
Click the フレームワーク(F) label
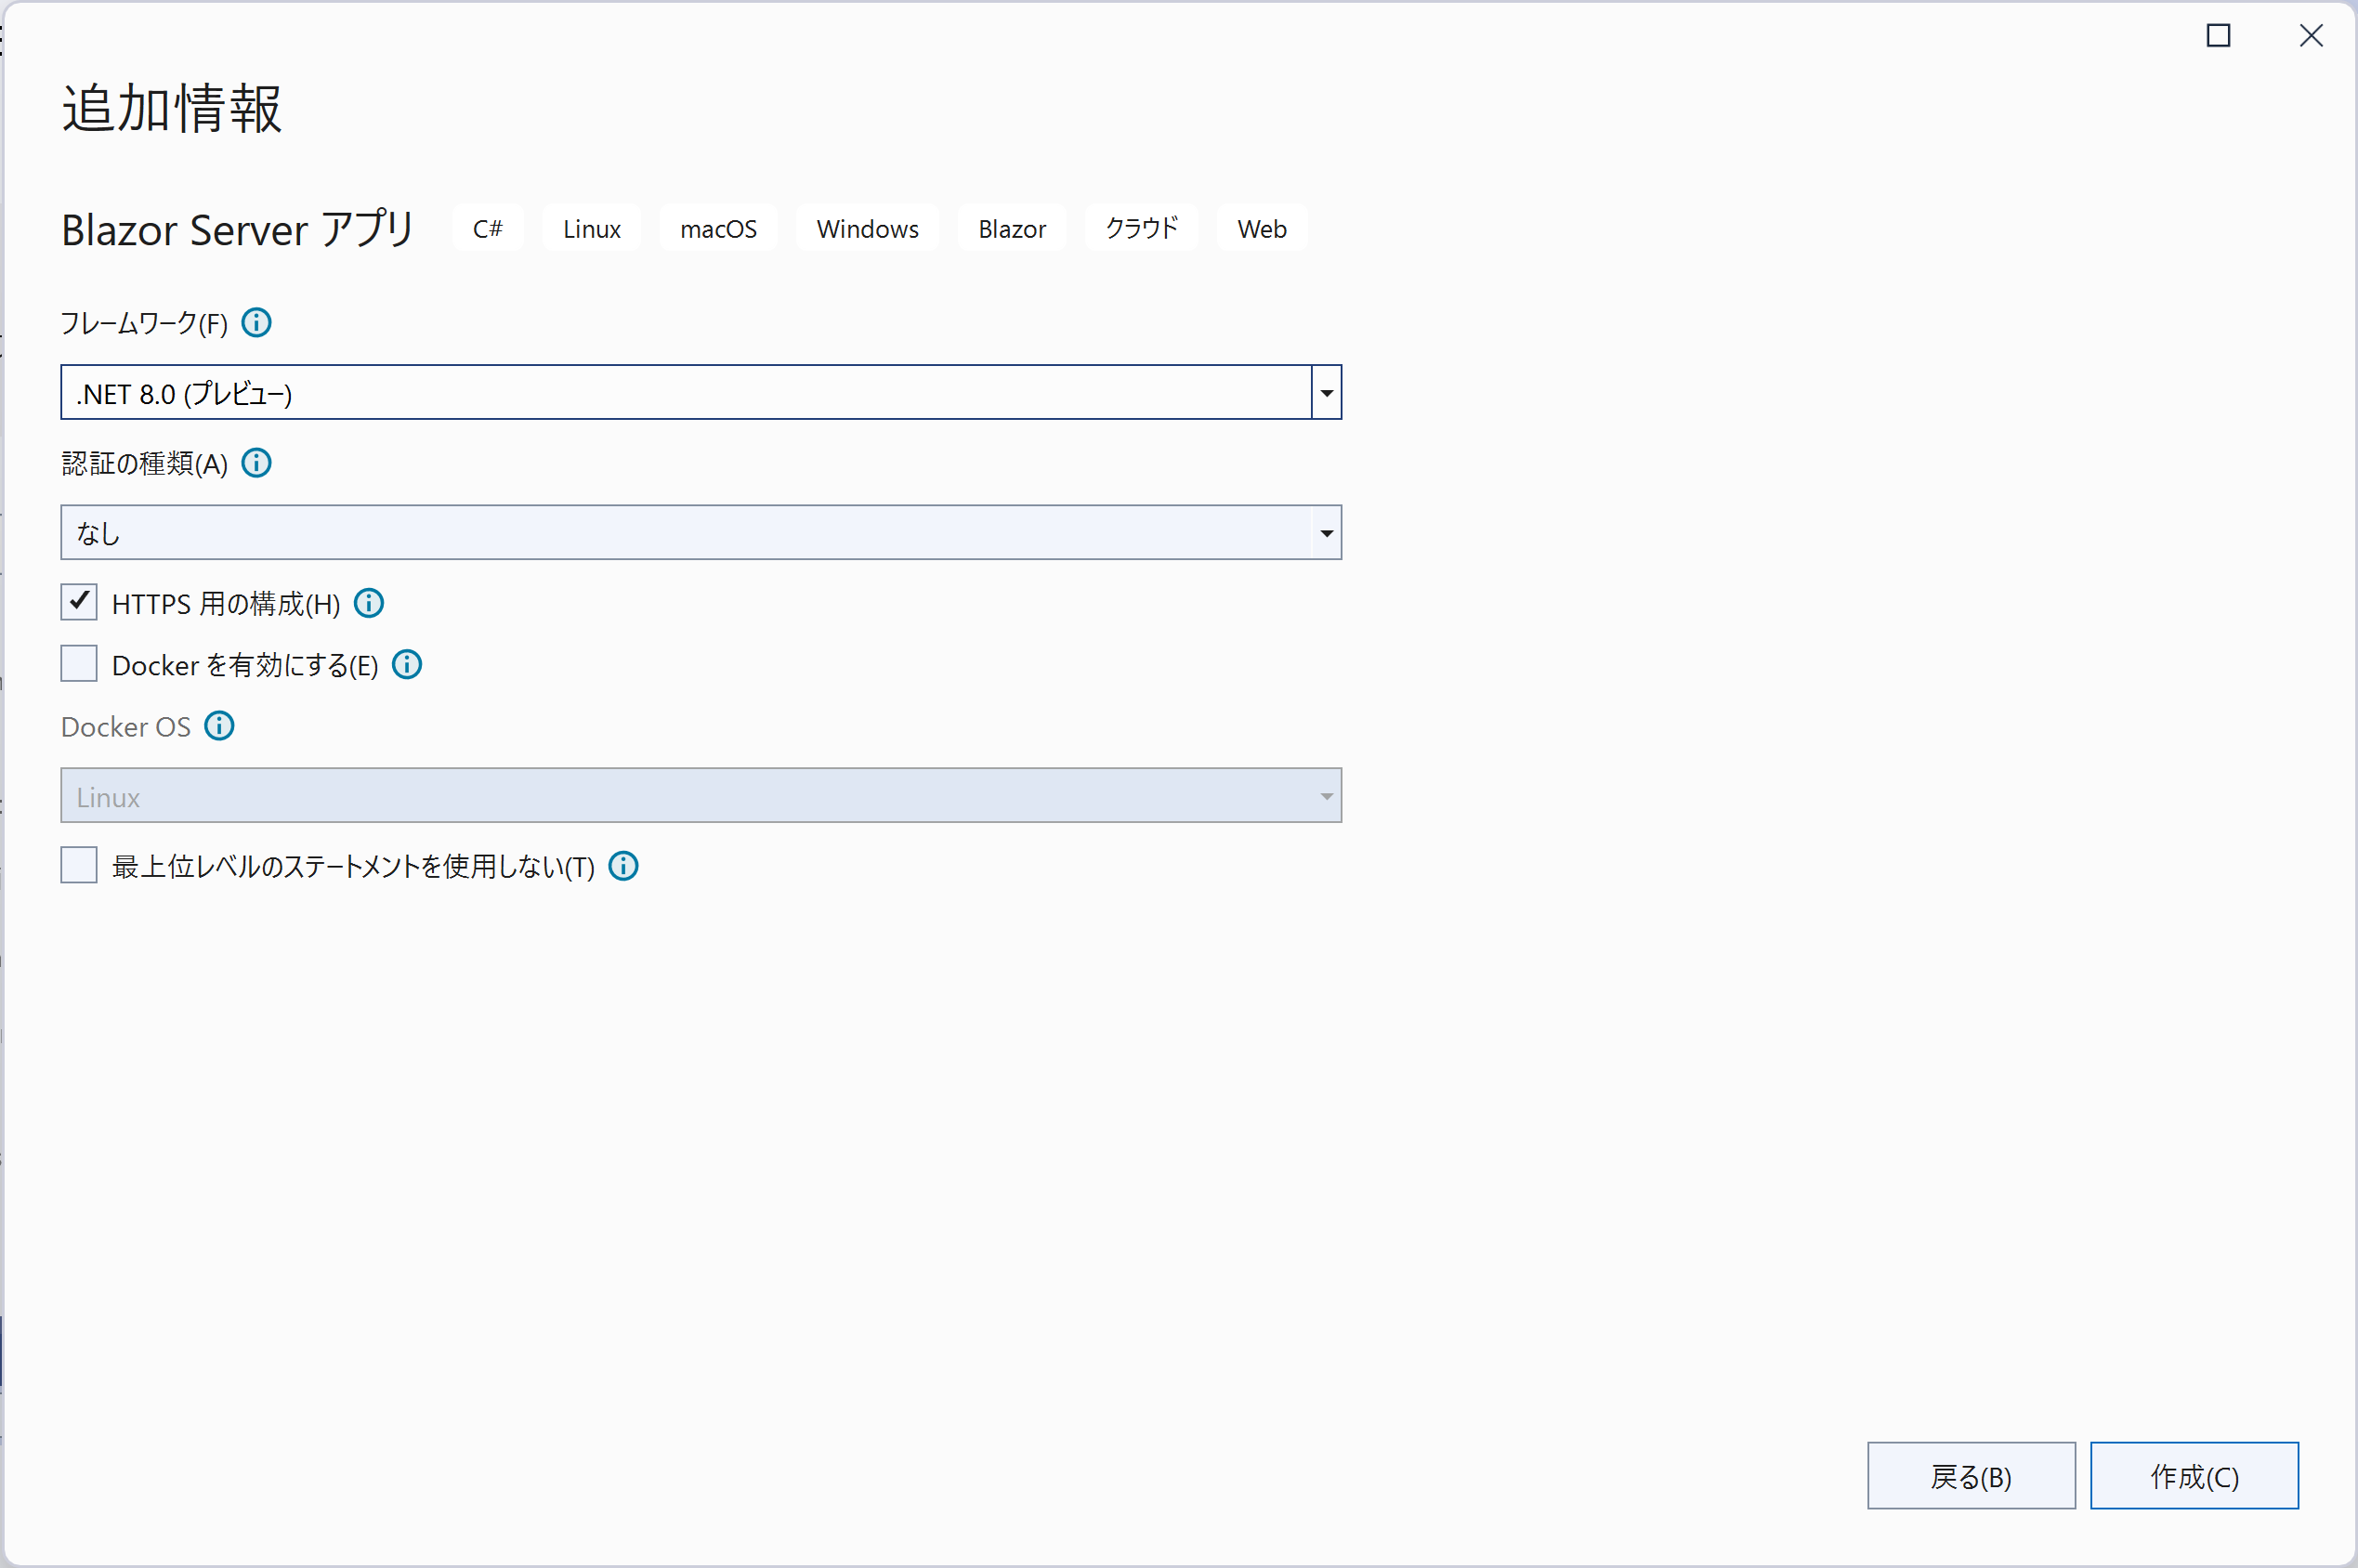coord(145,324)
